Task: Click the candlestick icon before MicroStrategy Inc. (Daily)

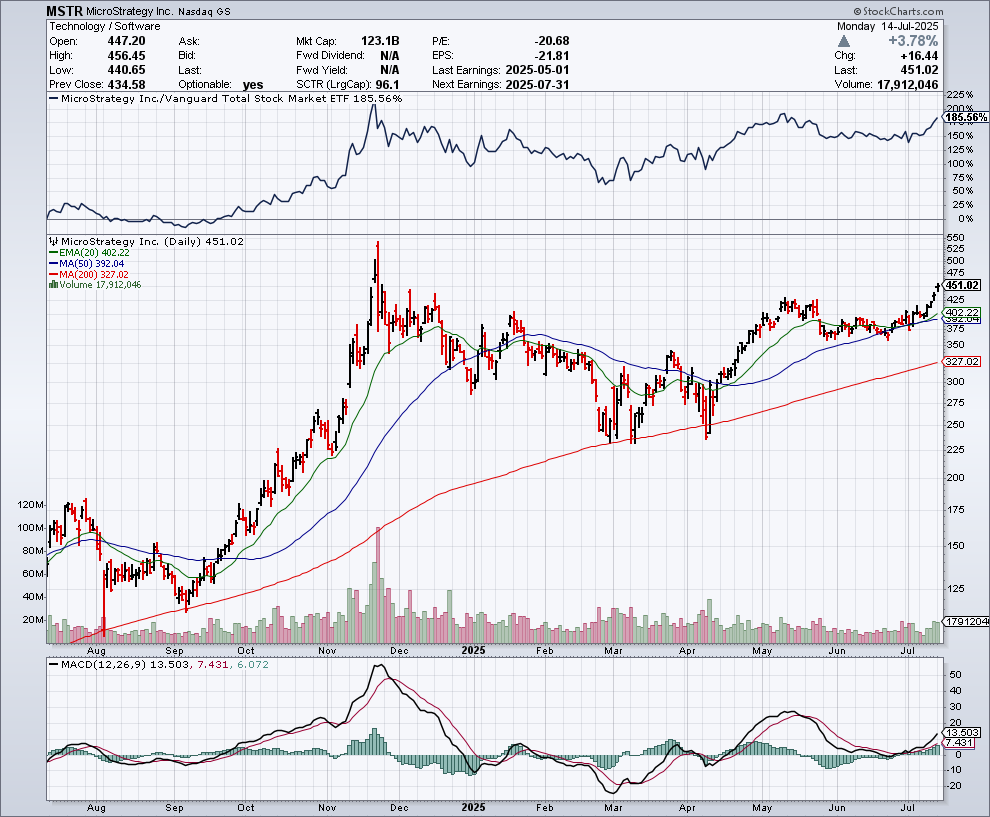Action: [x=54, y=241]
